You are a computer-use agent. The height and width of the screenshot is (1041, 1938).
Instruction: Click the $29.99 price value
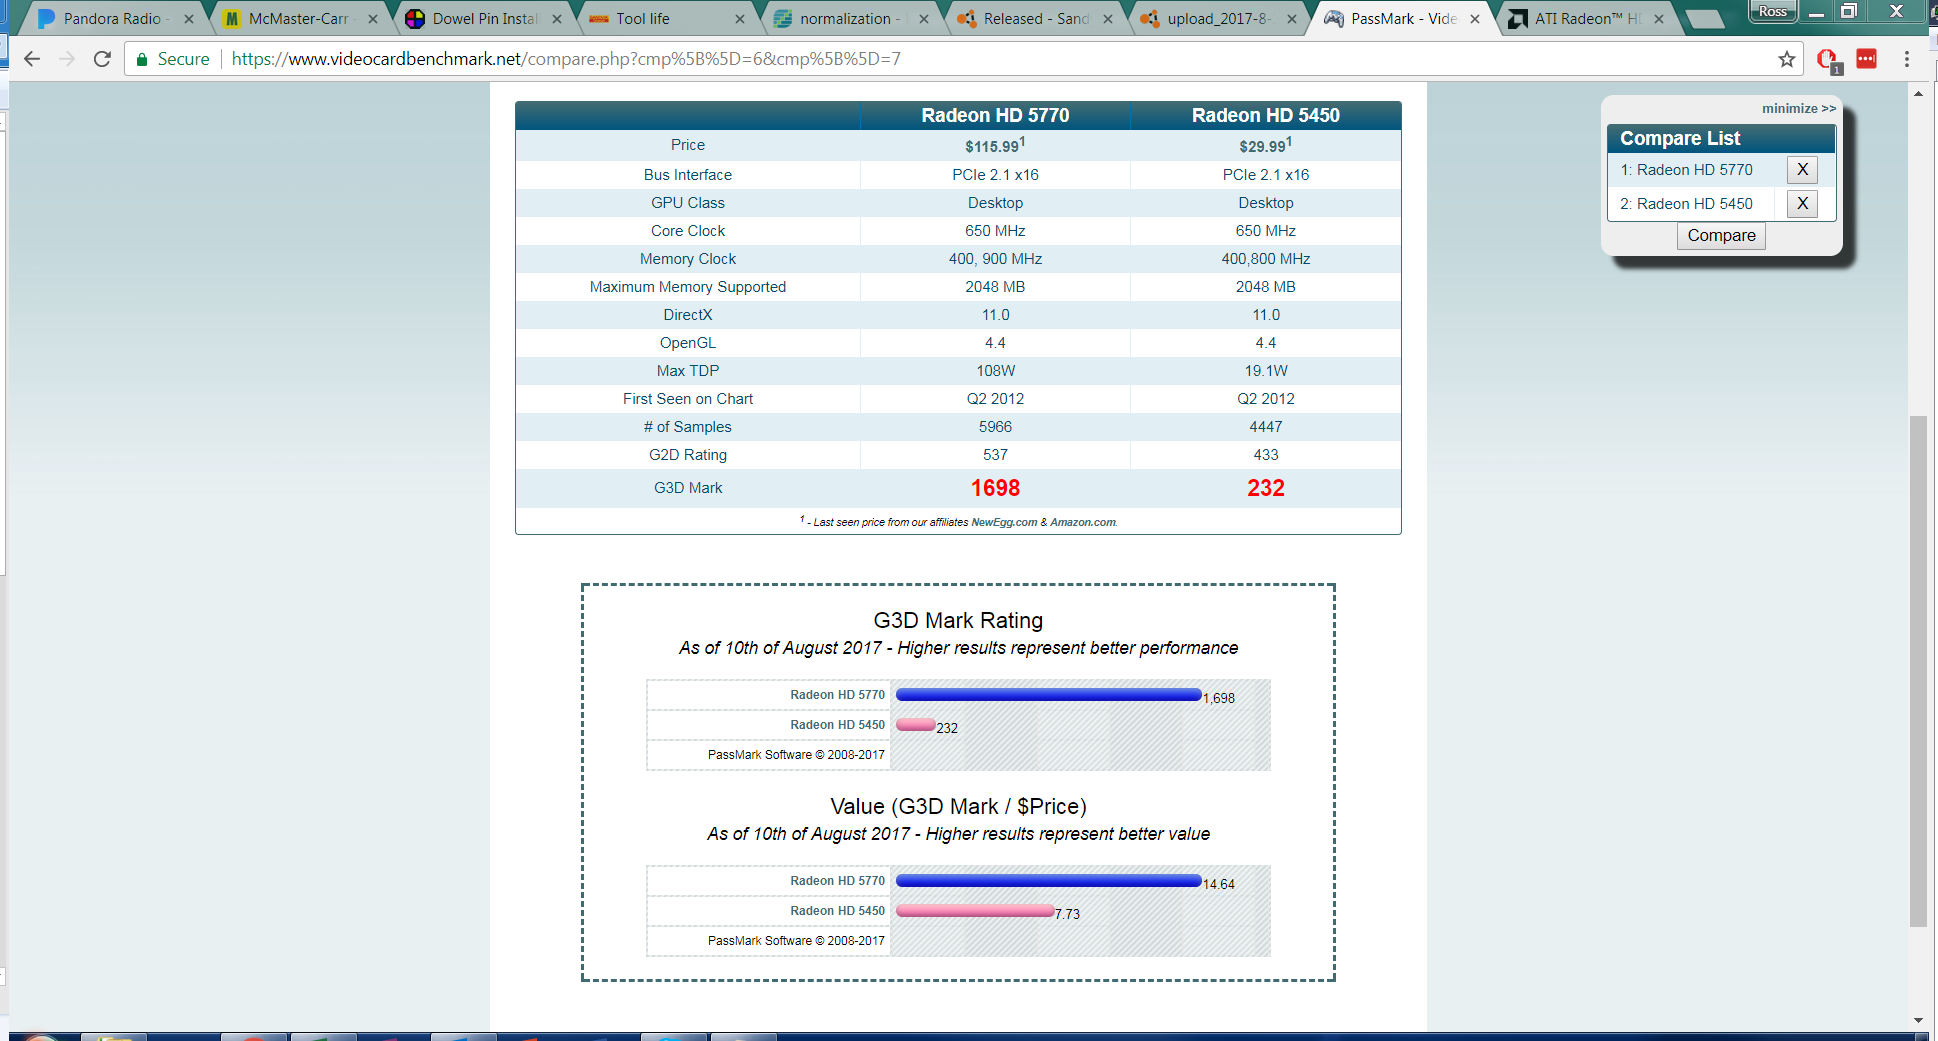[1266, 146]
